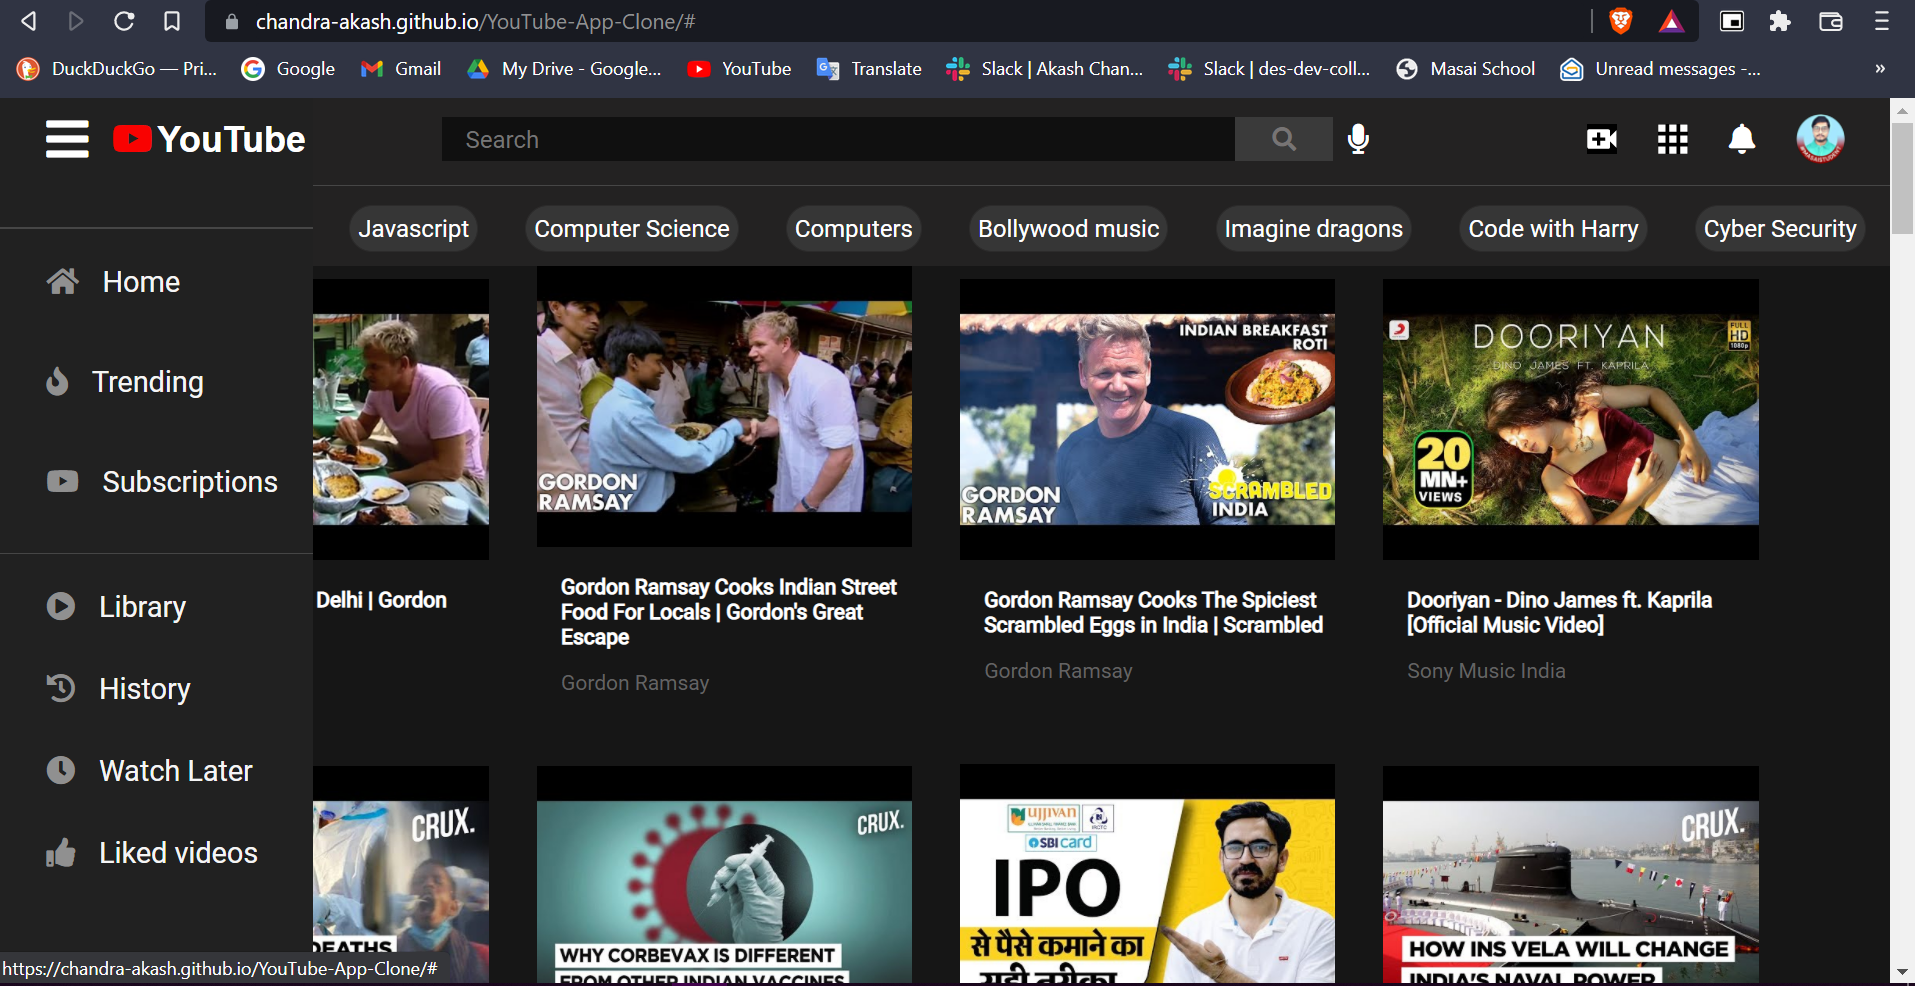
Task: Open the Dooriyan music video thumbnail
Action: pos(1570,419)
